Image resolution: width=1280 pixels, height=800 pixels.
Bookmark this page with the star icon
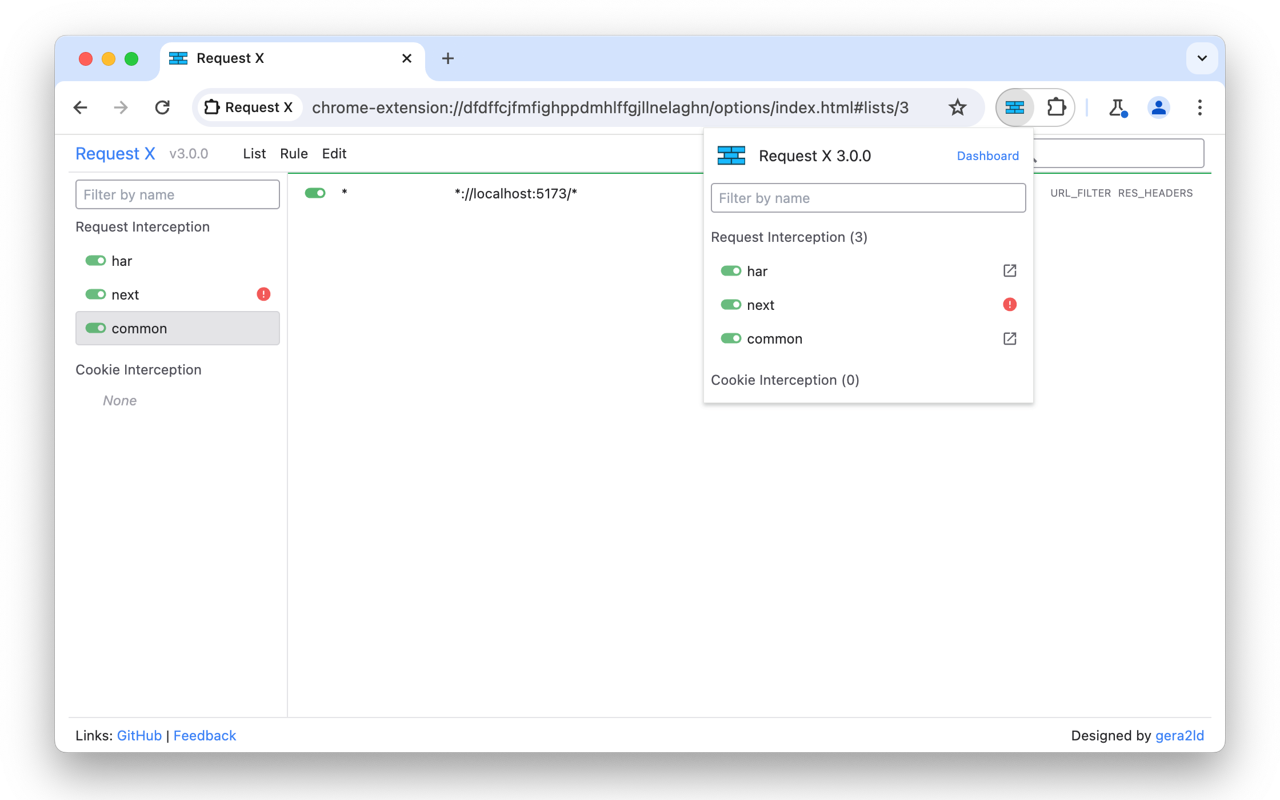coord(957,107)
